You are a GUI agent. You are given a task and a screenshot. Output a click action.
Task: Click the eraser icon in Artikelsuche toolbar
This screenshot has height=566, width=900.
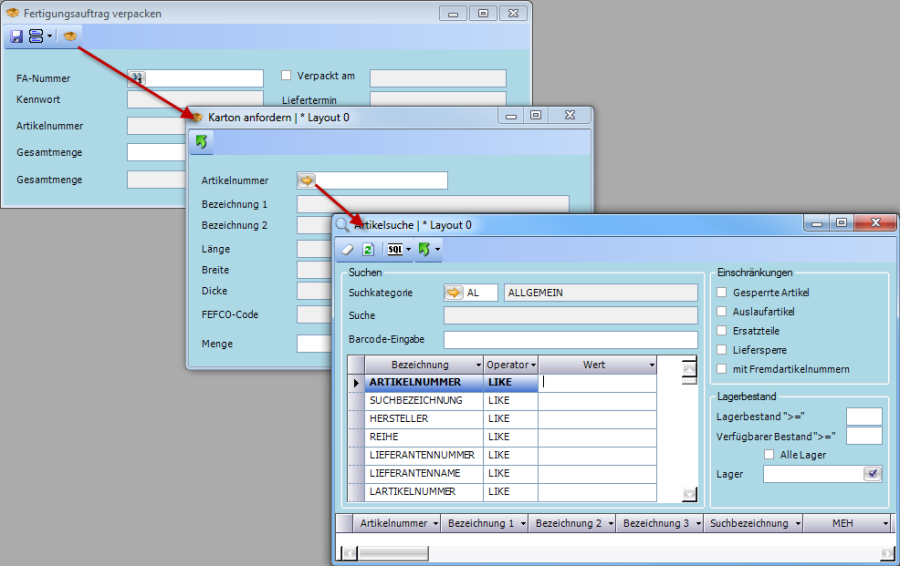coord(348,249)
